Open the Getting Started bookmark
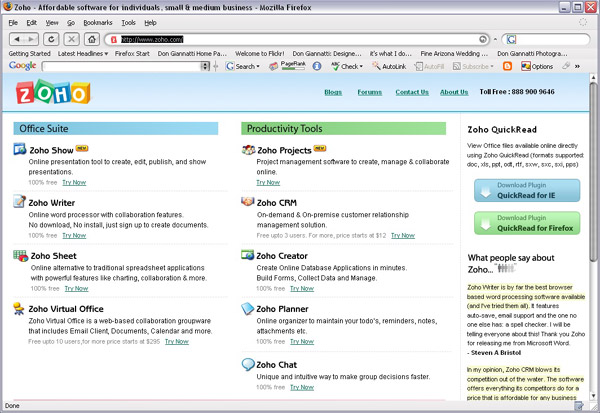 point(29,54)
